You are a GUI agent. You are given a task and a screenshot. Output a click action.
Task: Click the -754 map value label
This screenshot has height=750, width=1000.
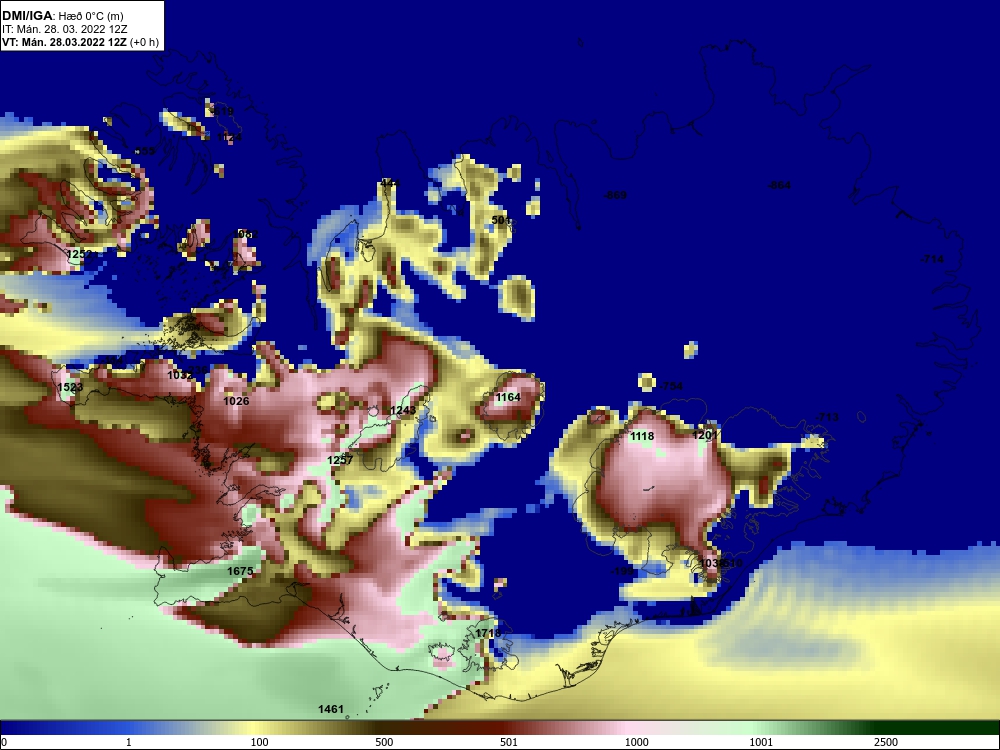pyautogui.click(x=671, y=386)
